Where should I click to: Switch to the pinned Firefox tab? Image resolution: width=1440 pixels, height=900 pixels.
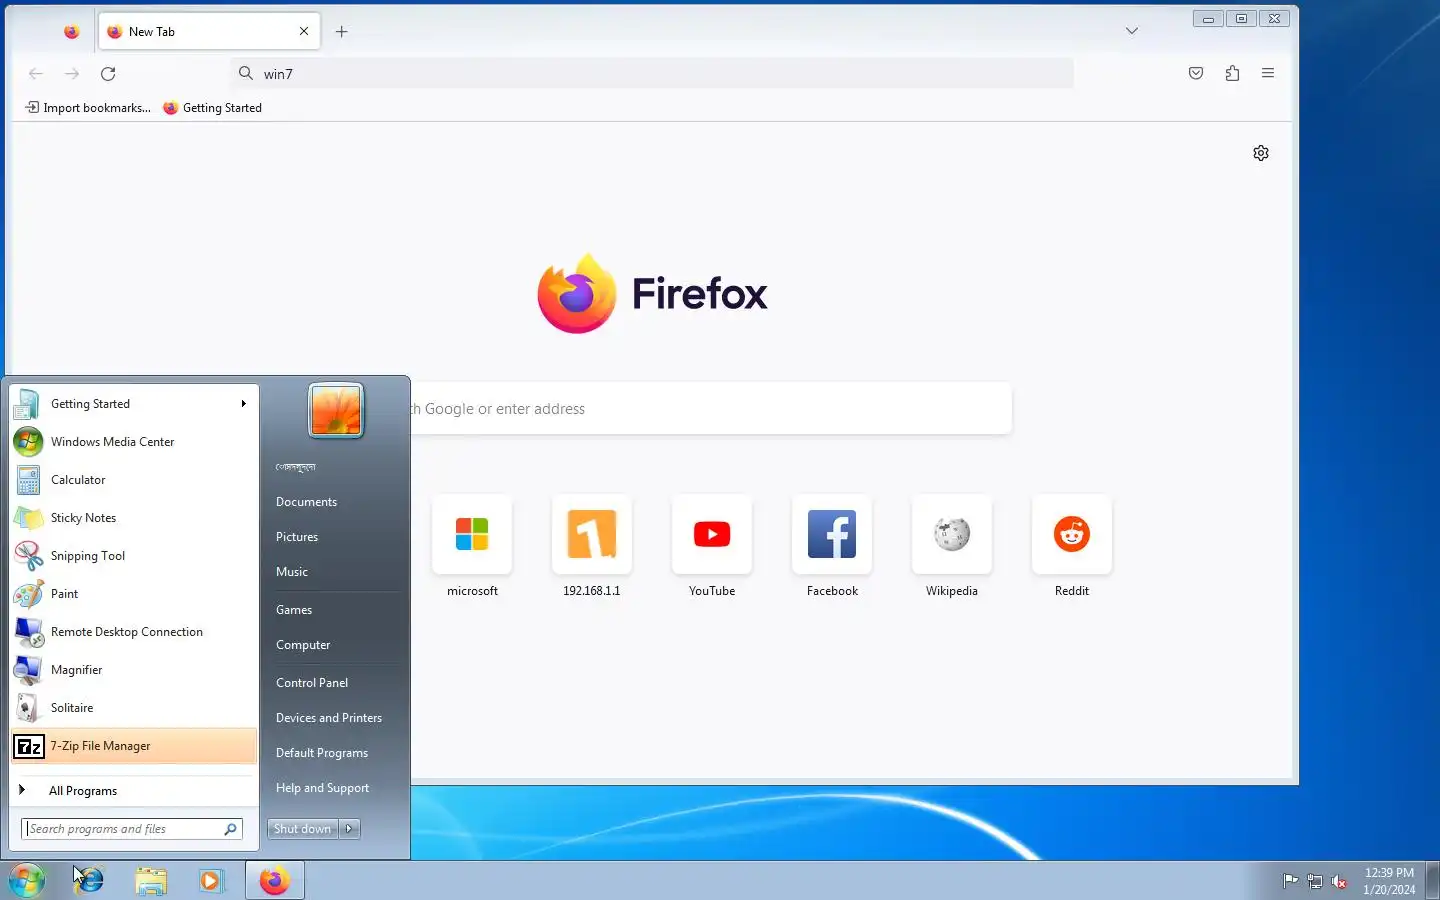71,32
